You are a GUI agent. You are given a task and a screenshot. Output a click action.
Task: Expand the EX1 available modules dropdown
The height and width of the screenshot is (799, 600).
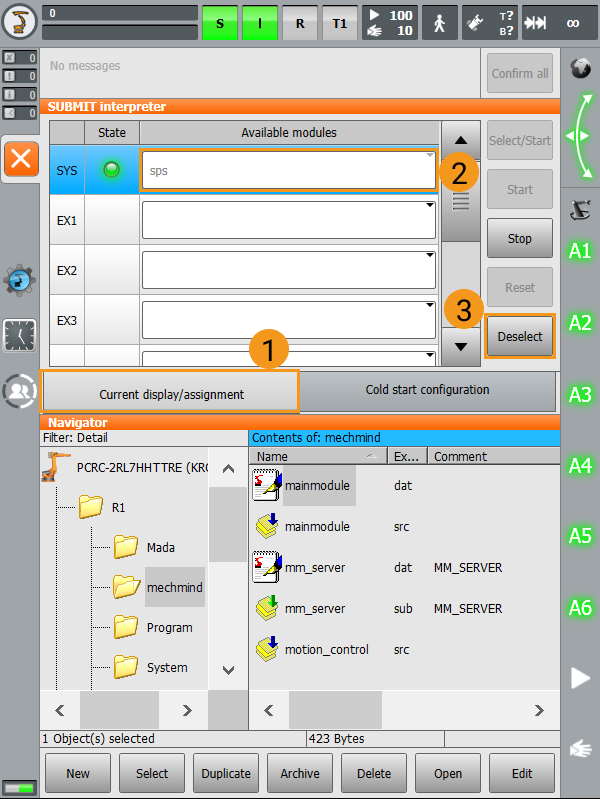click(x=288, y=219)
